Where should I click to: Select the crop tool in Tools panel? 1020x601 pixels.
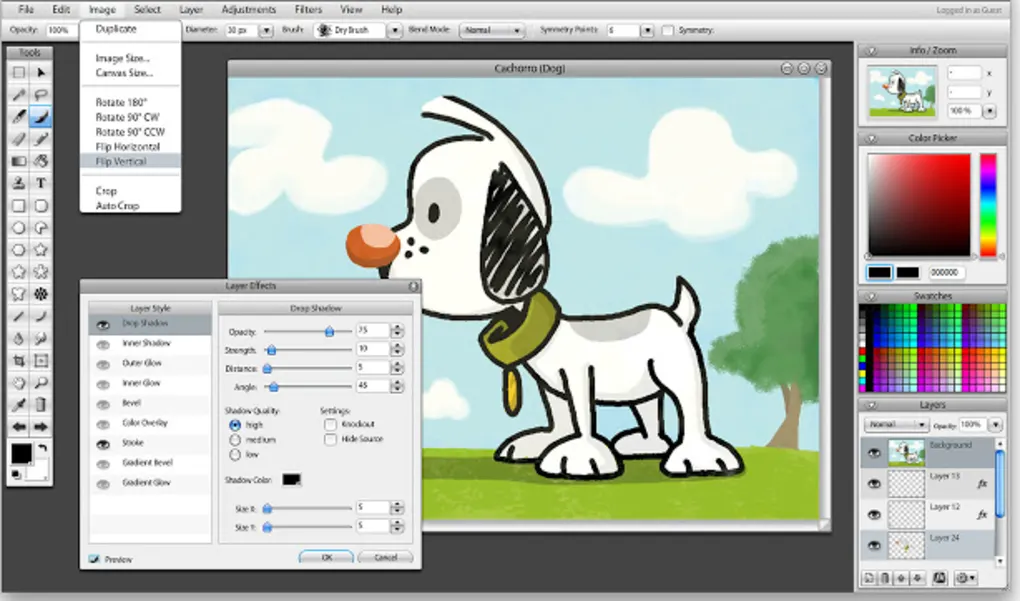click(x=19, y=360)
